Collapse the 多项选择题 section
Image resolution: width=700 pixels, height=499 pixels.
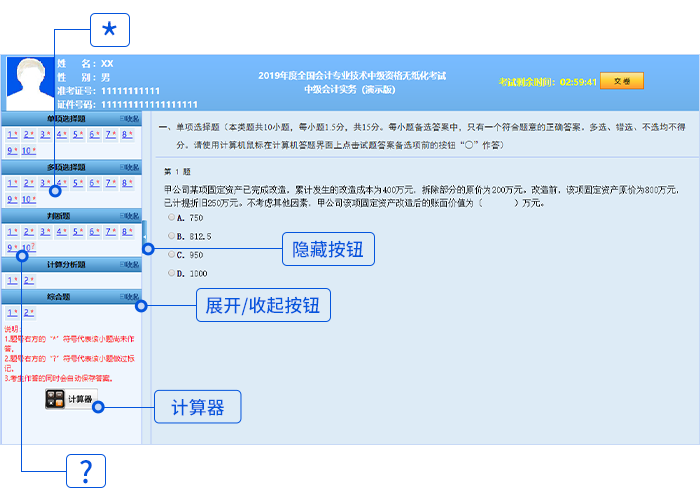(131, 167)
